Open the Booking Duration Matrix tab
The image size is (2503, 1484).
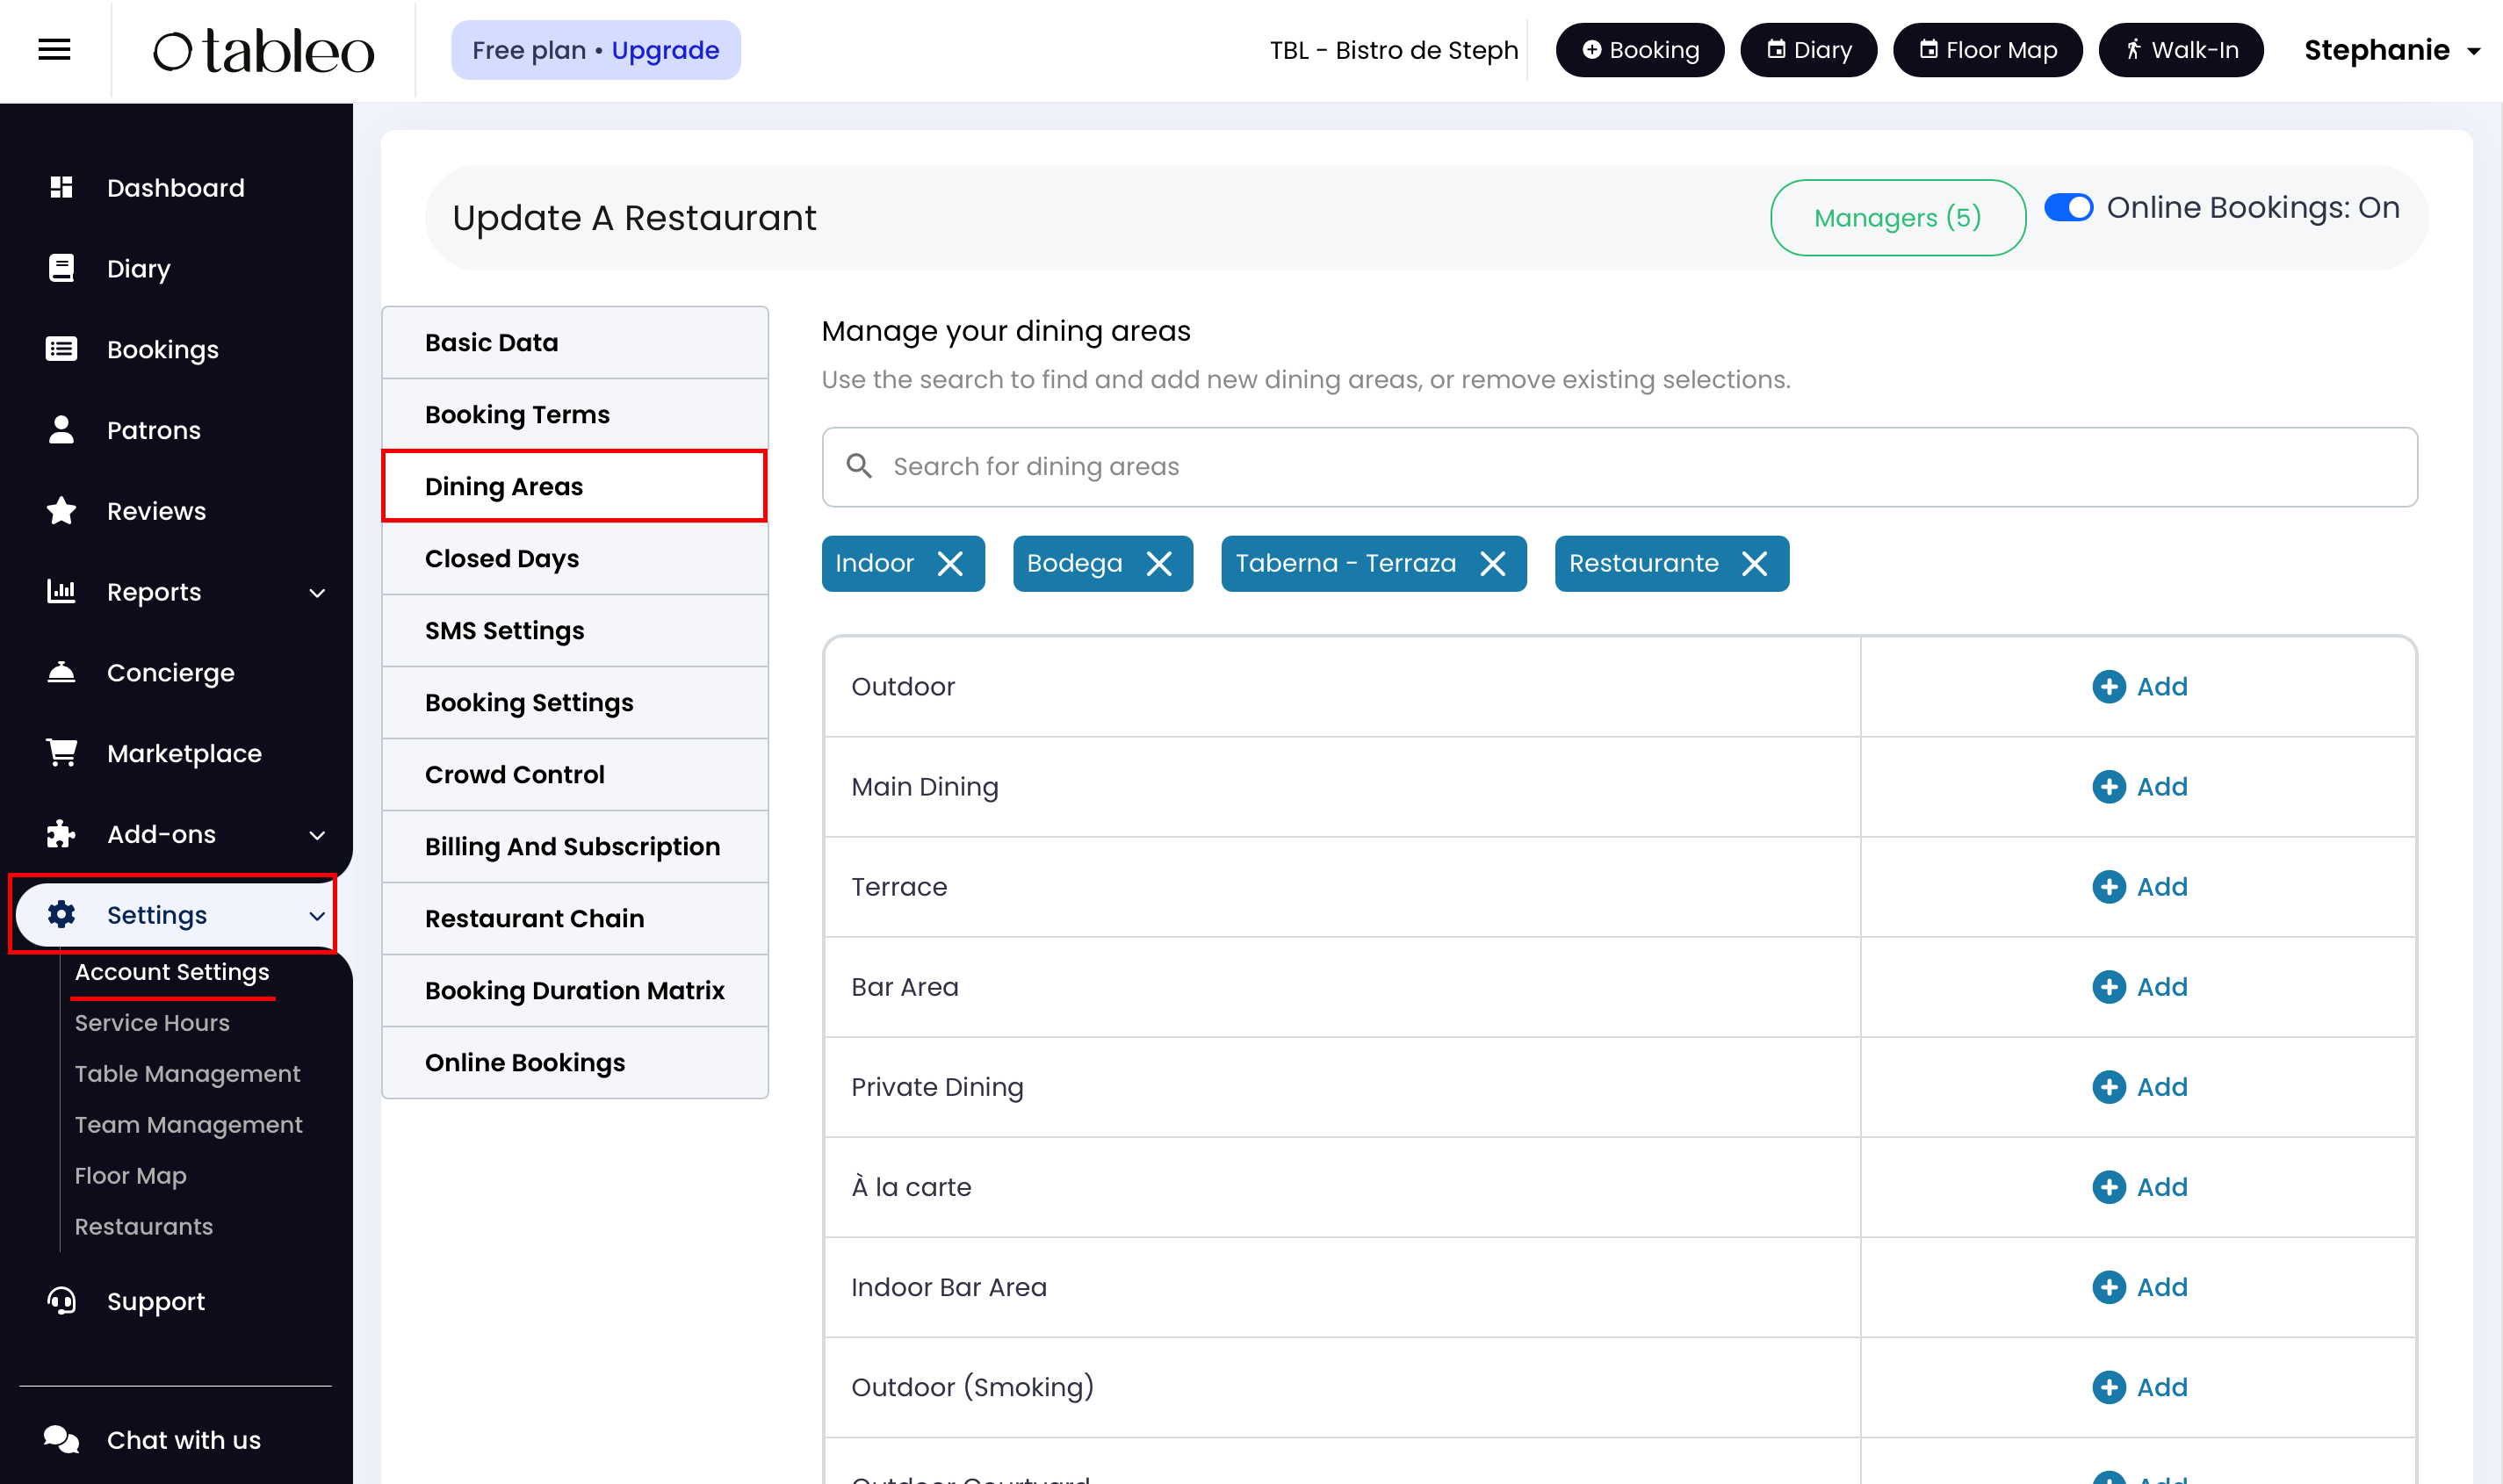click(x=574, y=990)
